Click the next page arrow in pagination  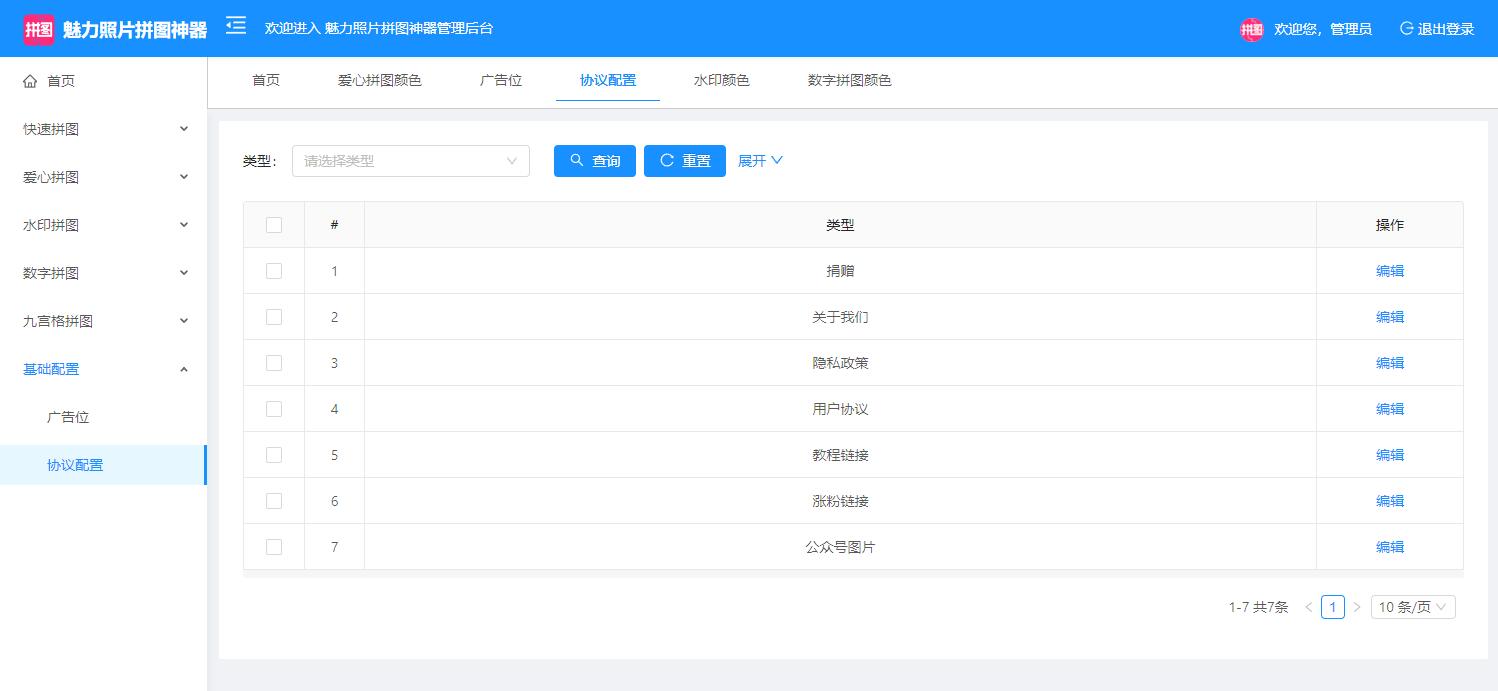pos(1357,607)
